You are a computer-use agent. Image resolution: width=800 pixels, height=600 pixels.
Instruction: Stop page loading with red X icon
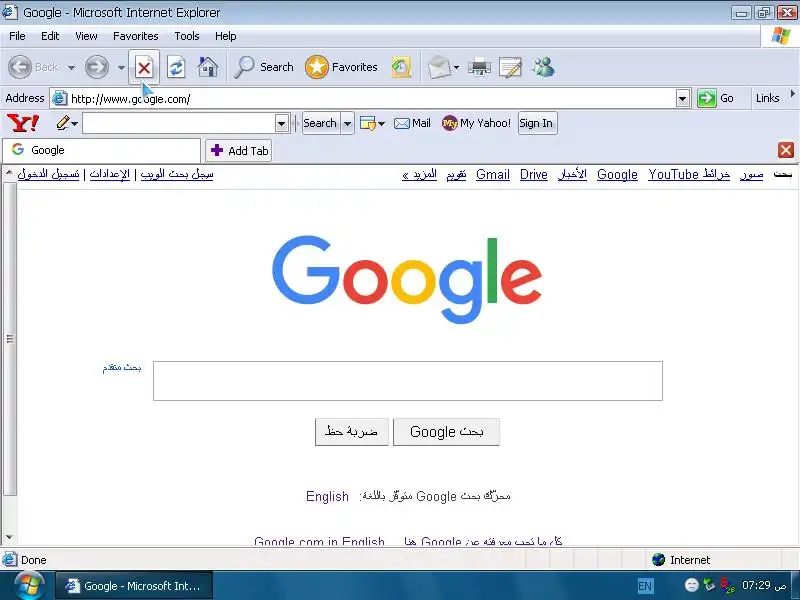(x=144, y=67)
